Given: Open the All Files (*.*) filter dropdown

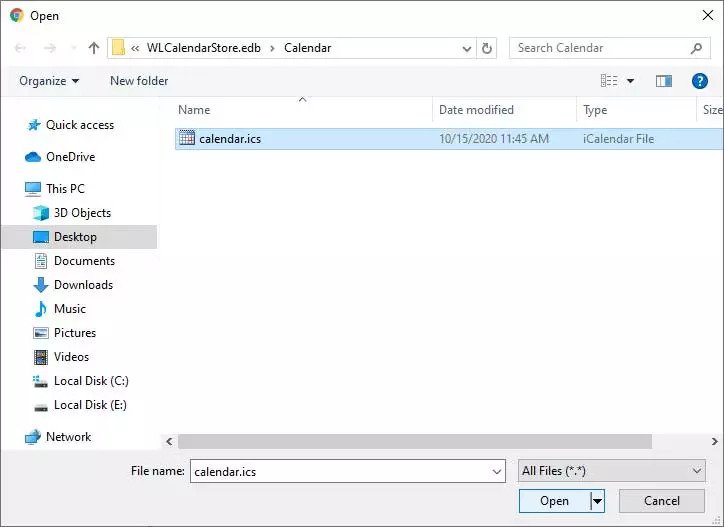Looking at the screenshot, I should pos(612,471).
